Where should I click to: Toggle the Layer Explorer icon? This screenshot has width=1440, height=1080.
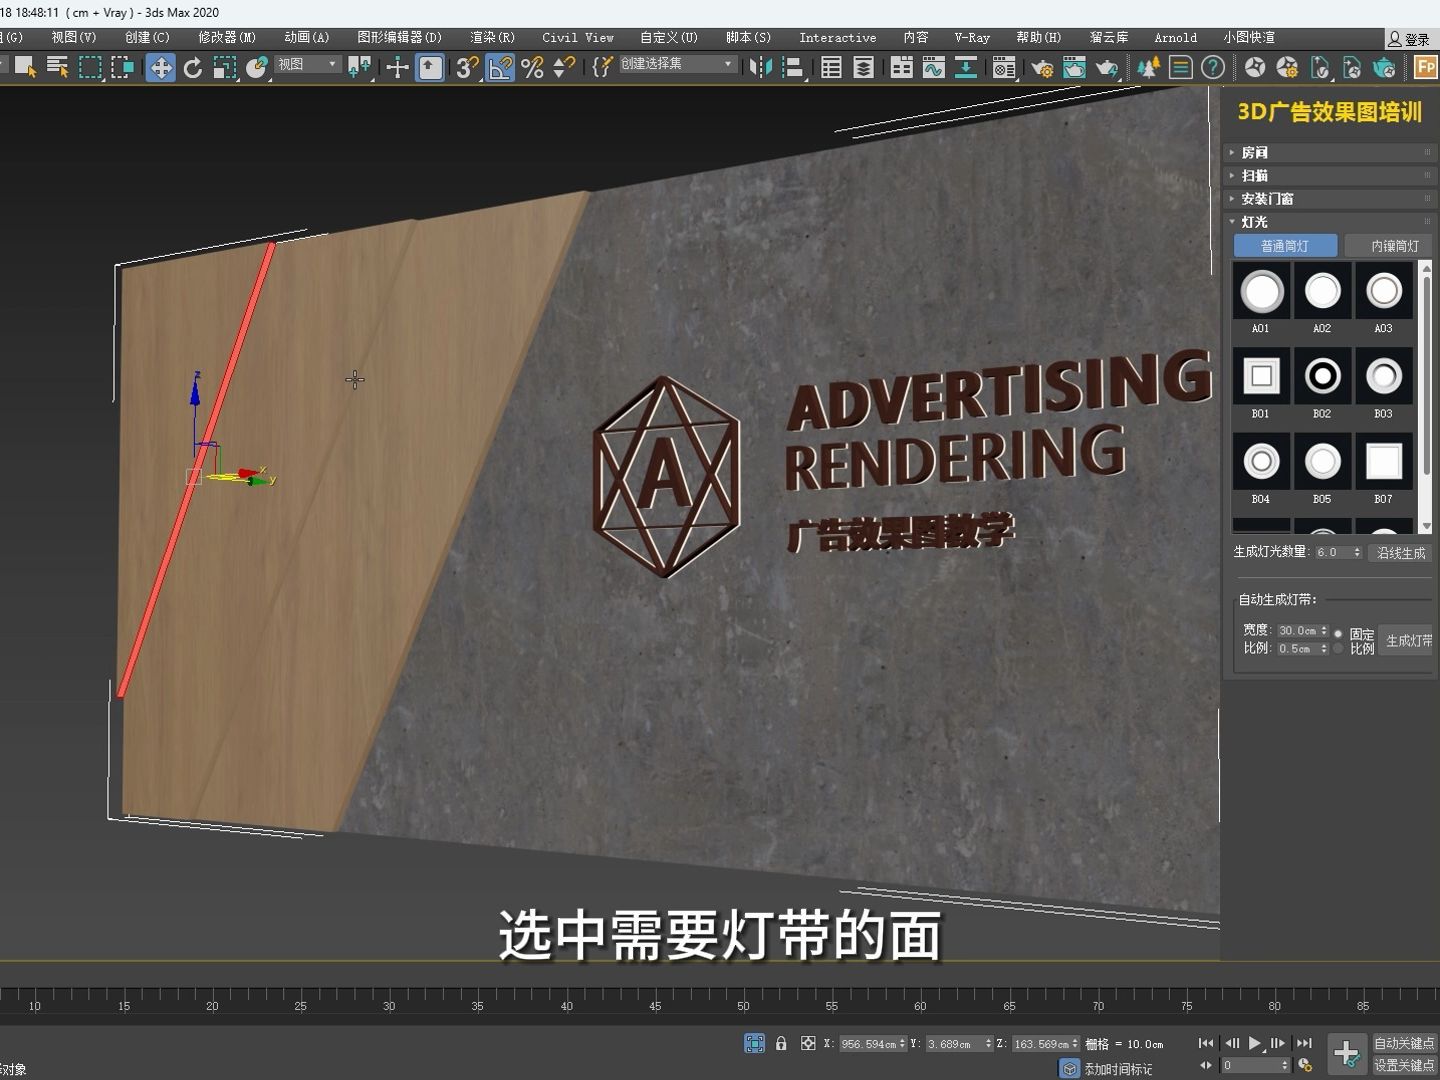[x=864, y=67]
